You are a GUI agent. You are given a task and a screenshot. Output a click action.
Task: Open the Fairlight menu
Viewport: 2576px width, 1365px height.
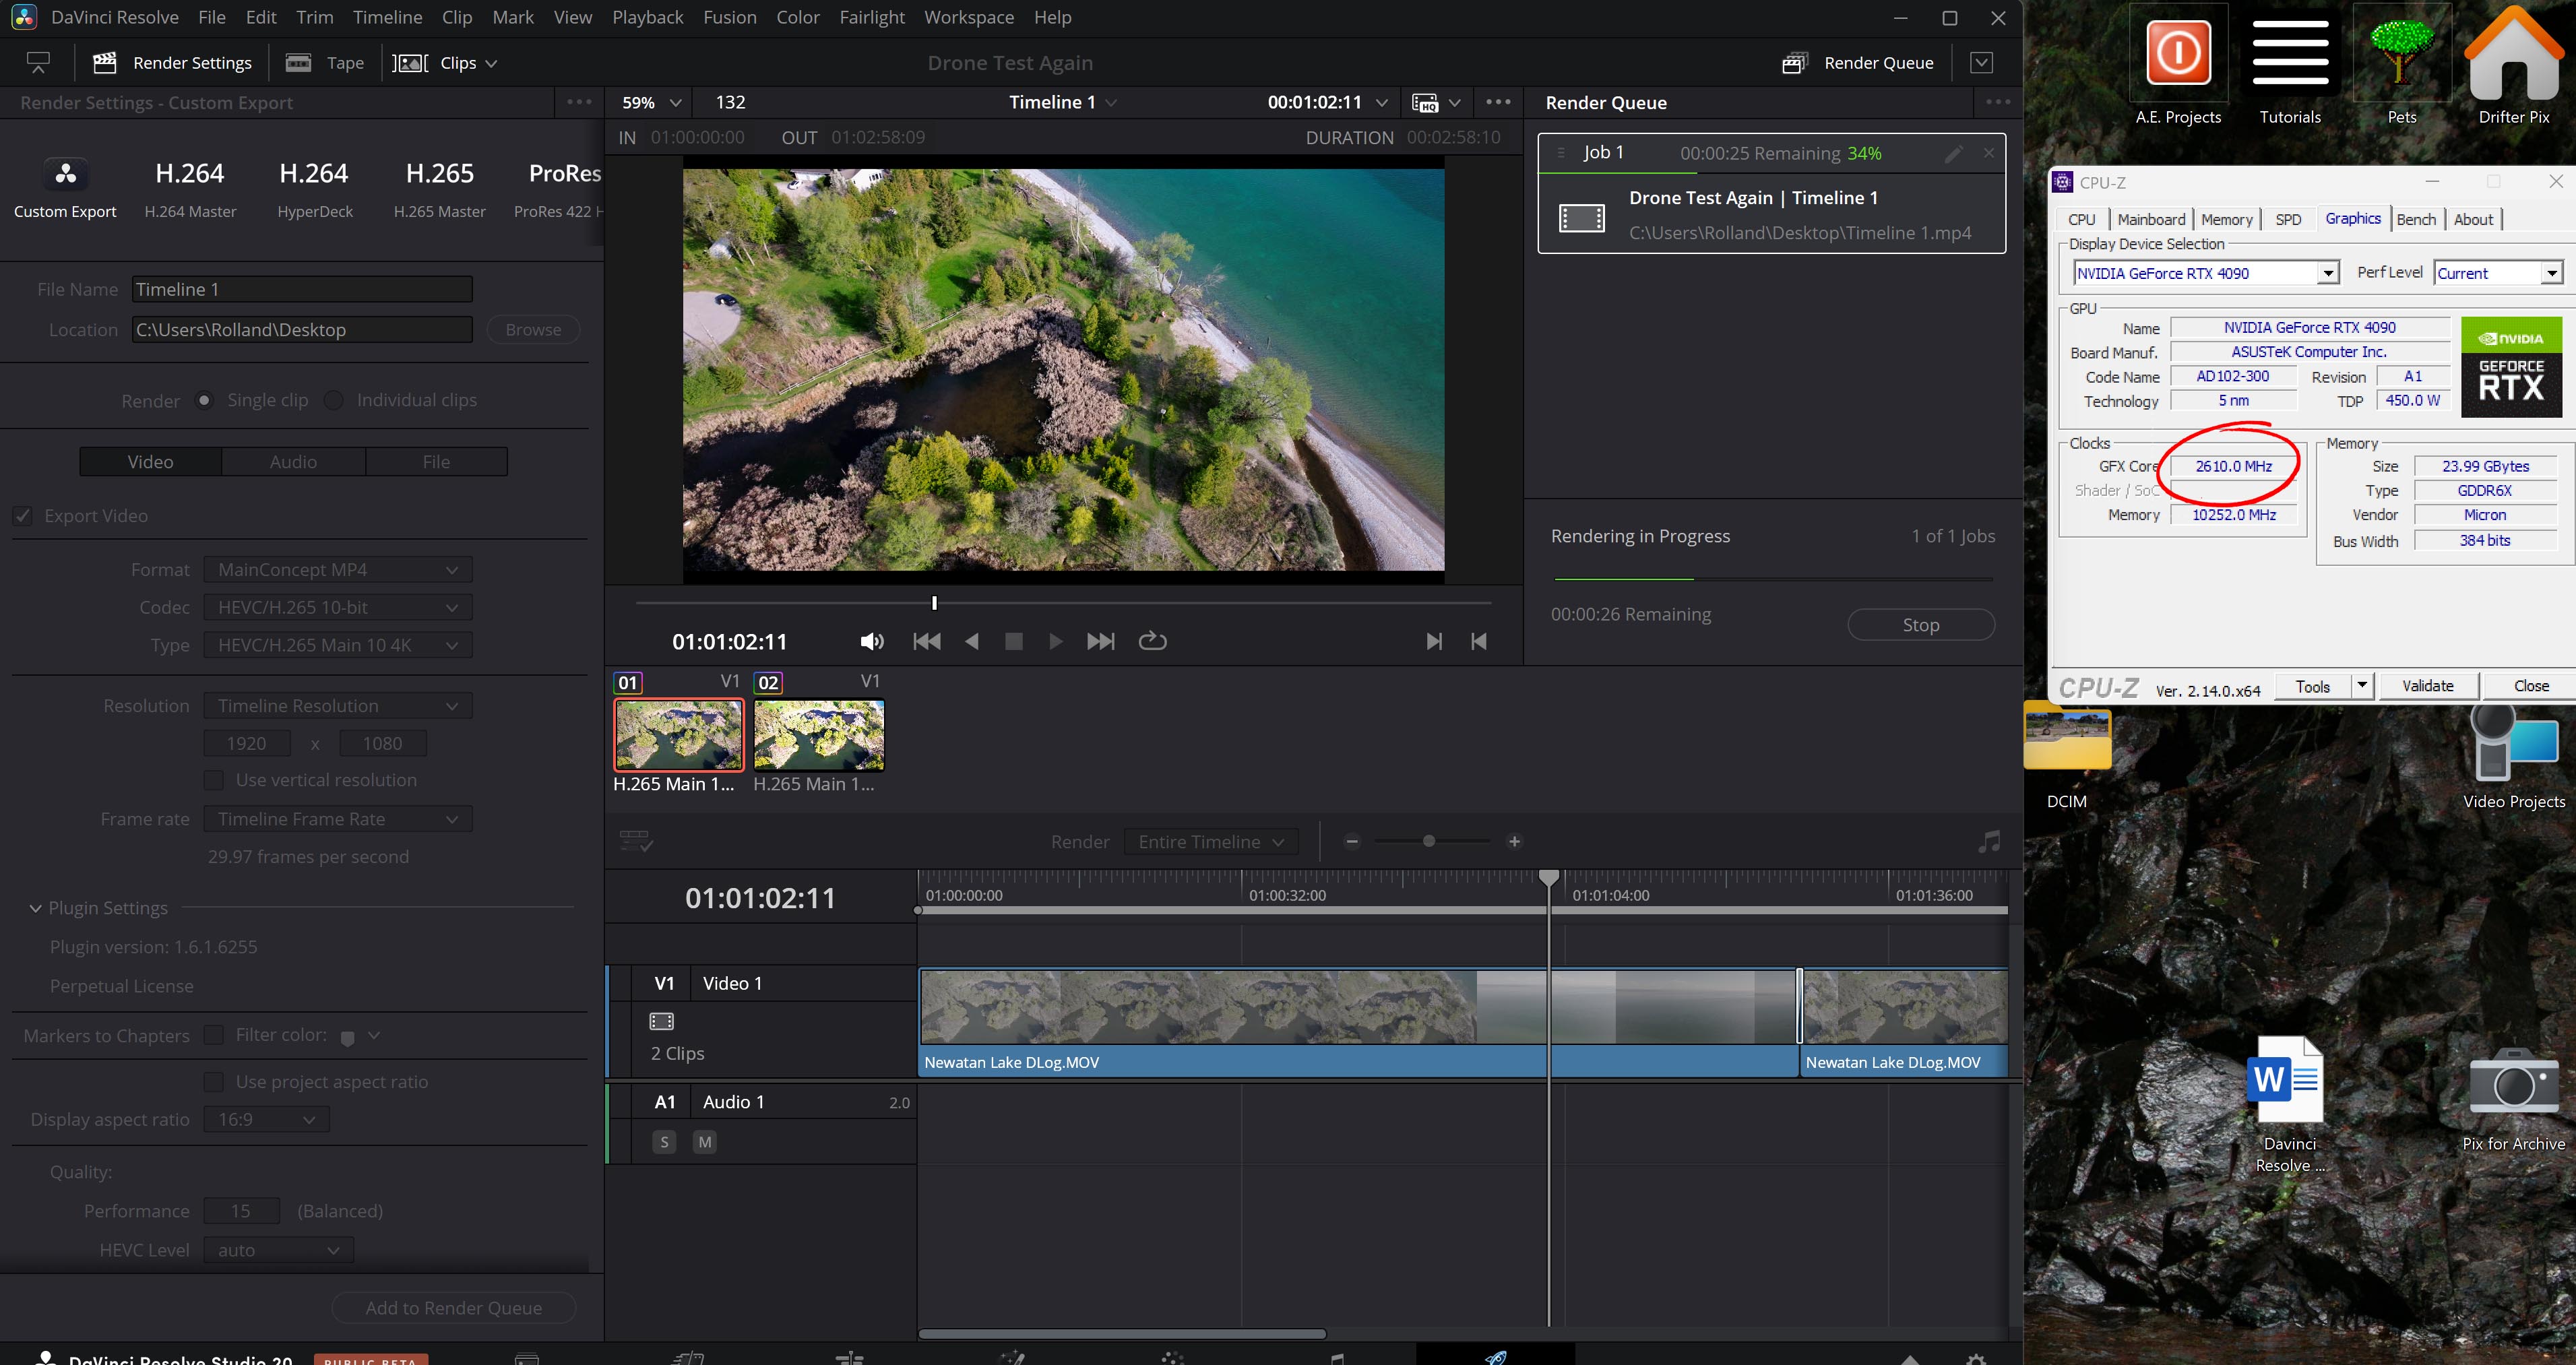click(872, 17)
